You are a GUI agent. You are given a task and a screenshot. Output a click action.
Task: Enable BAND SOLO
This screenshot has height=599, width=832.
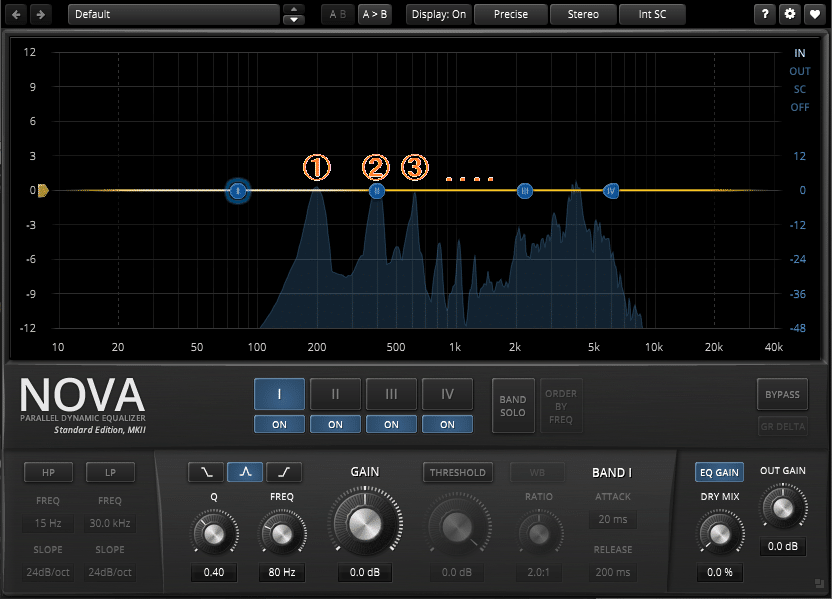click(x=513, y=406)
